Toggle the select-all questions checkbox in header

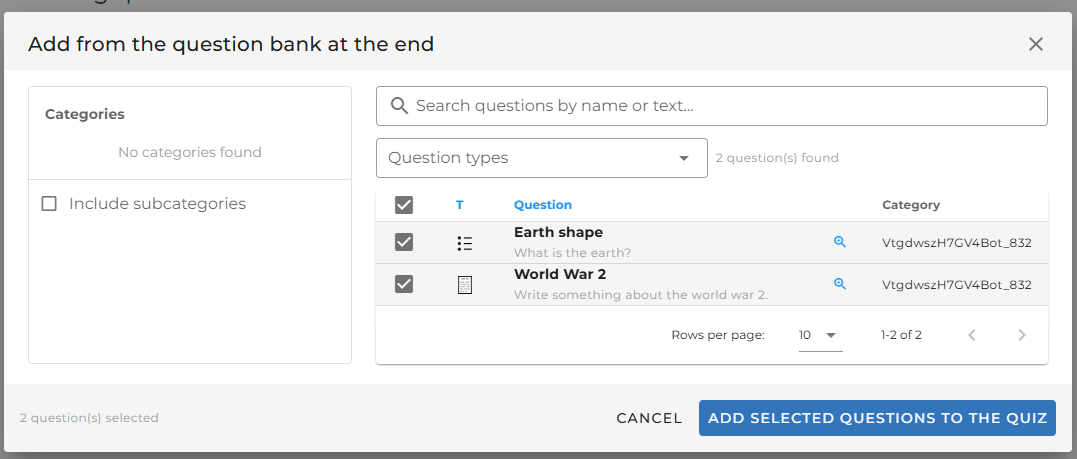(404, 205)
